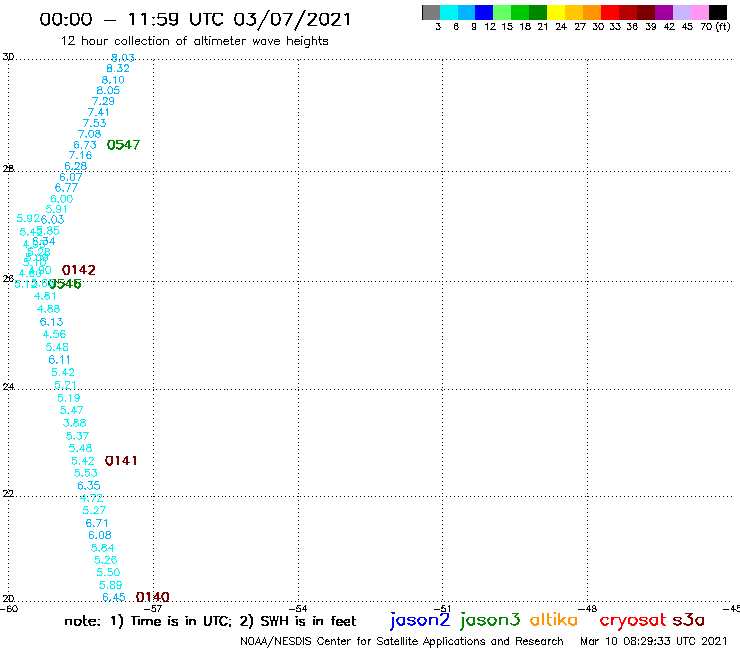This screenshot has height=650, width=740.
Task: Click the cyan swatch in the color scale
Action: 449,12
